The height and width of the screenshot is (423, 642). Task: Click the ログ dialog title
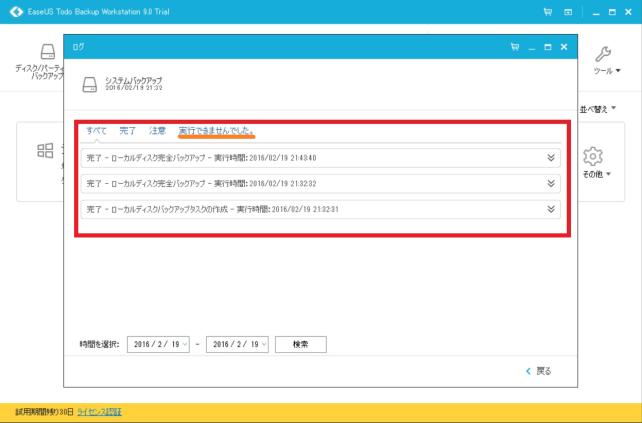(78, 48)
